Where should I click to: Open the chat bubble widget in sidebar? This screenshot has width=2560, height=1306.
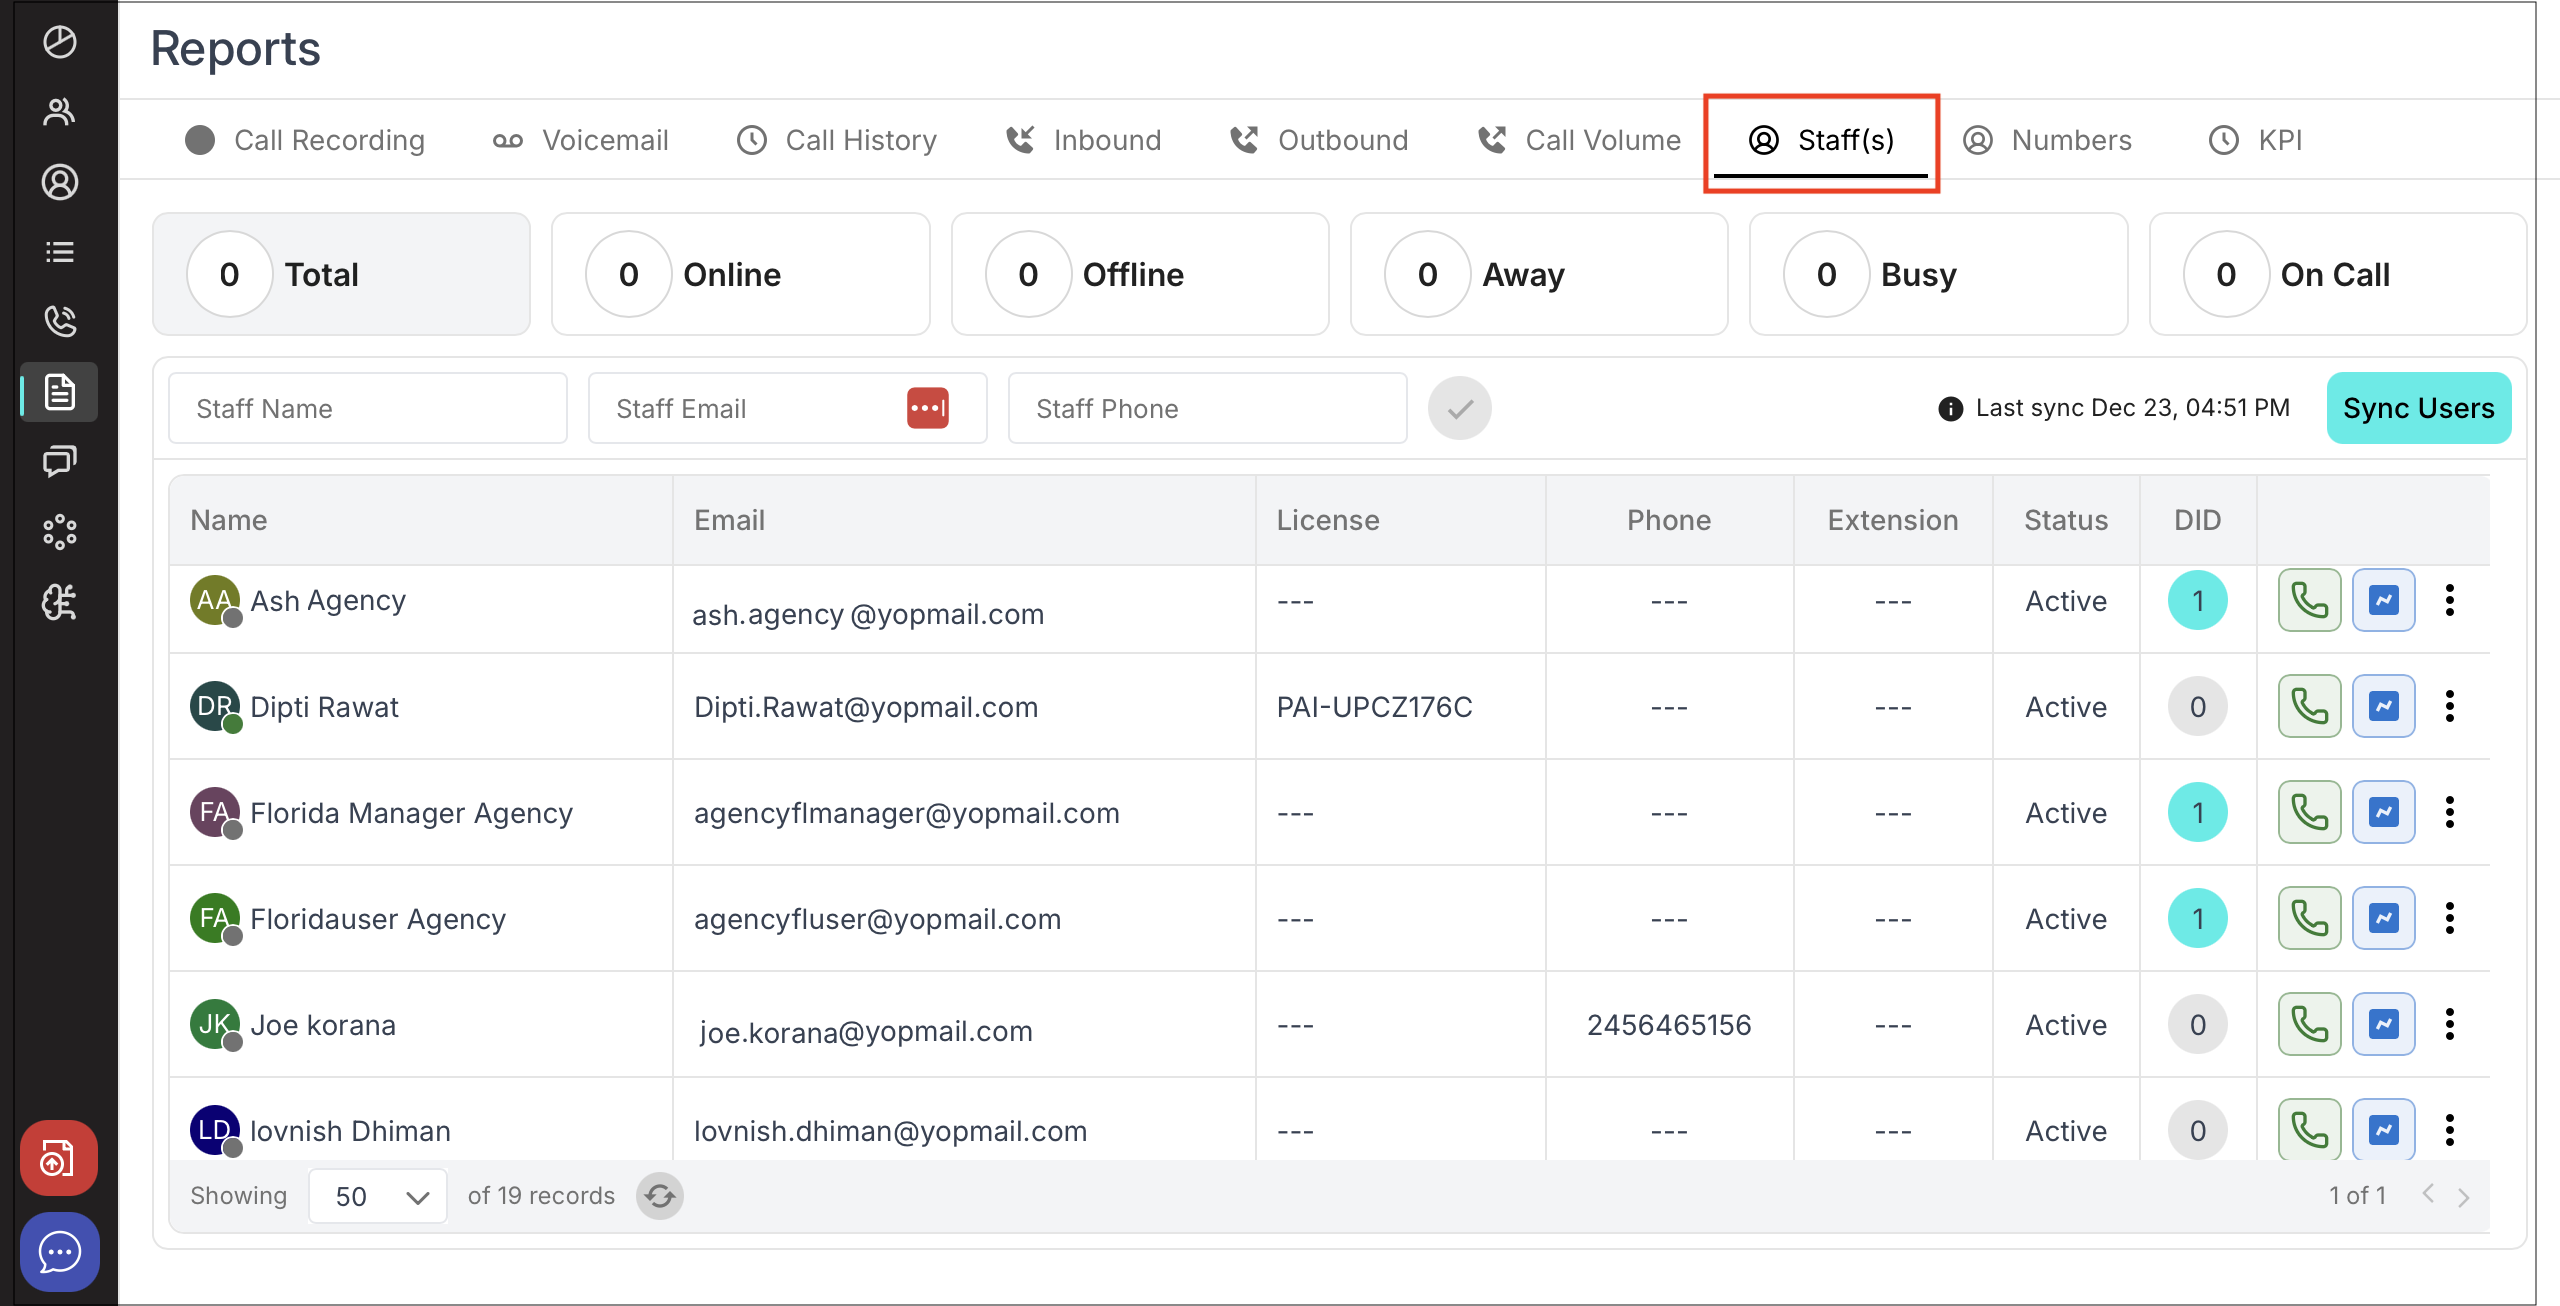[59, 1251]
